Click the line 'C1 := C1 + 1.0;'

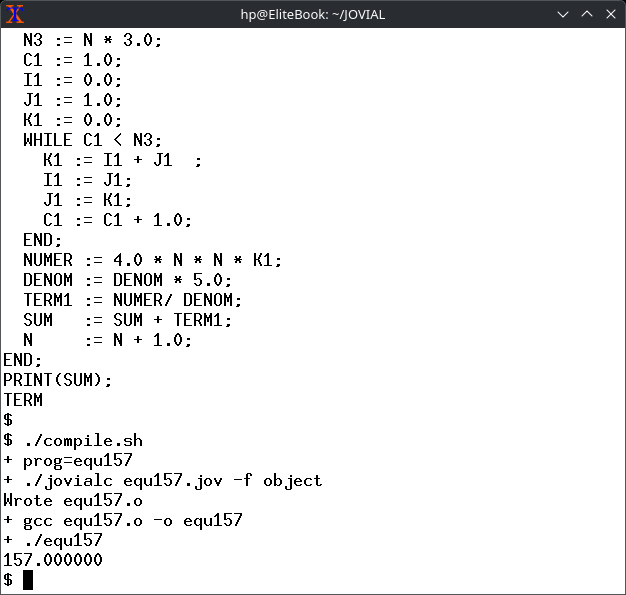(x=117, y=220)
